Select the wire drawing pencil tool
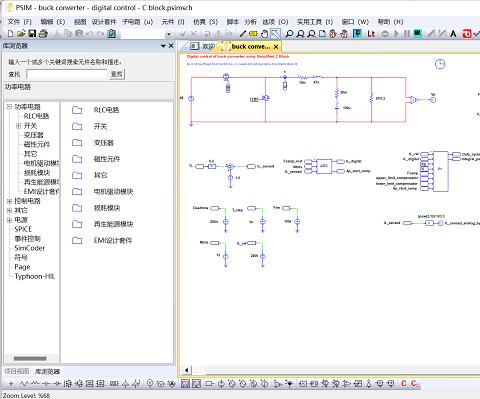 (x=243, y=34)
